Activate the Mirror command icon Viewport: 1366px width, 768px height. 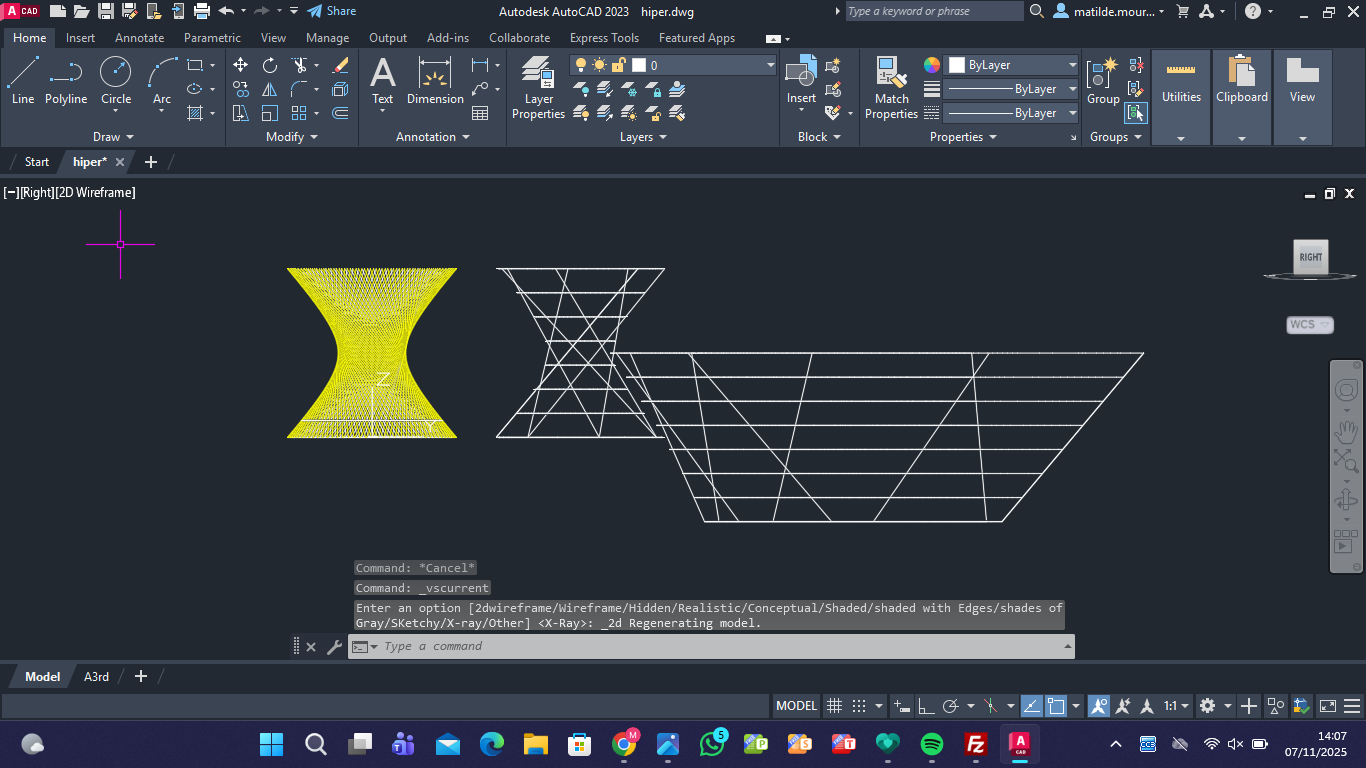coord(270,89)
